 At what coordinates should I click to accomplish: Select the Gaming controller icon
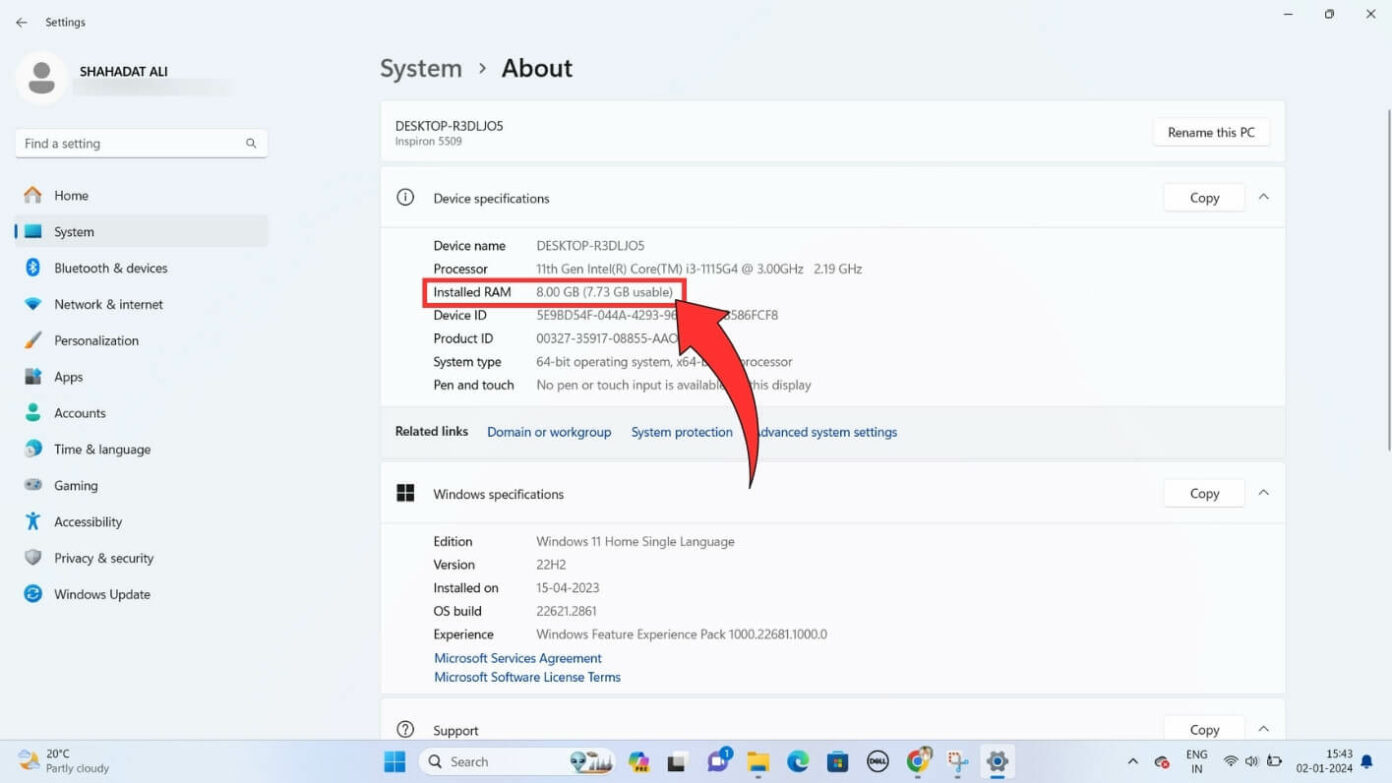(33, 485)
